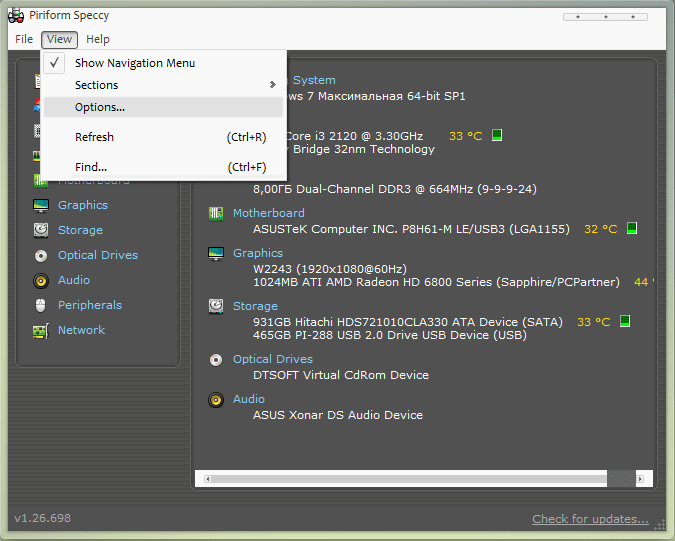This screenshot has height=541, width=675.
Task: Click the Storage heading in summary panel
Action: (255, 306)
